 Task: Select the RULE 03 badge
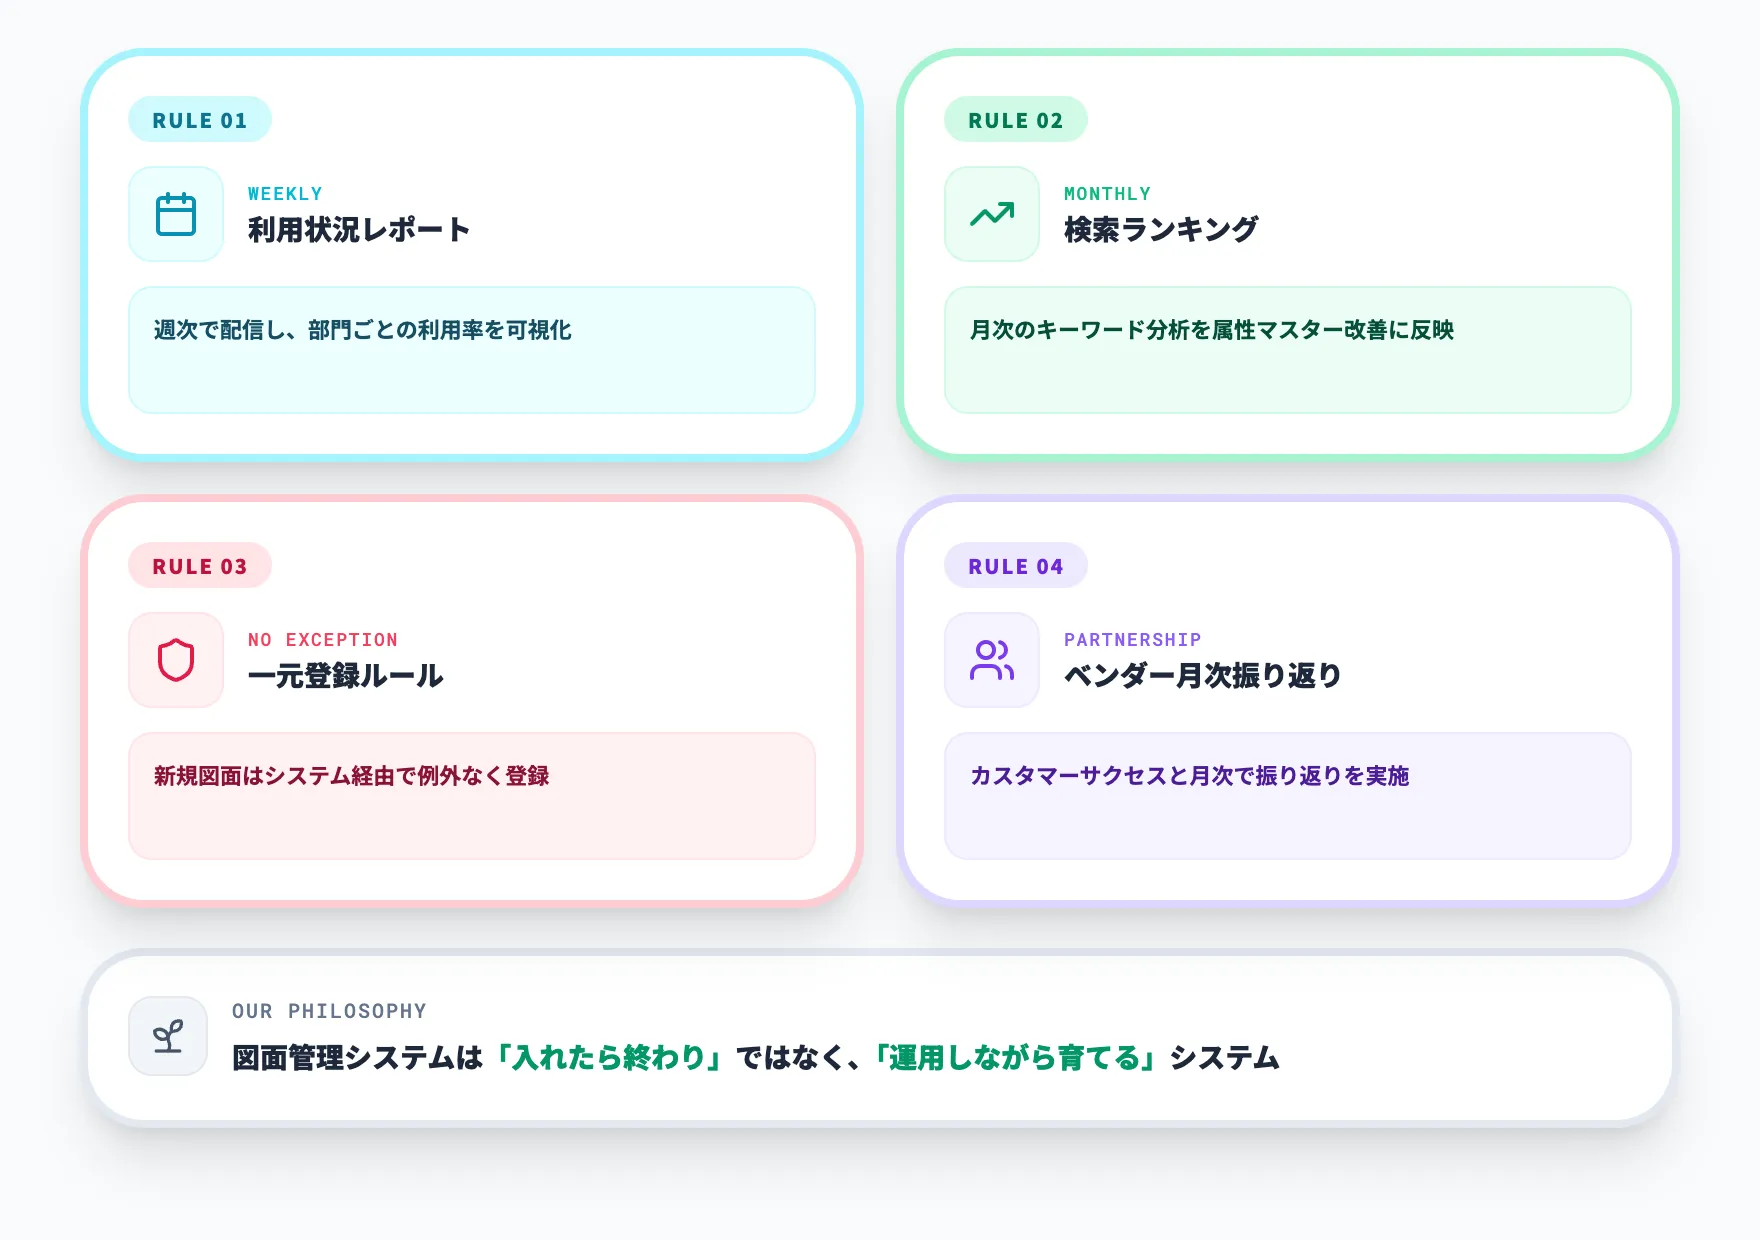point(199,565)
